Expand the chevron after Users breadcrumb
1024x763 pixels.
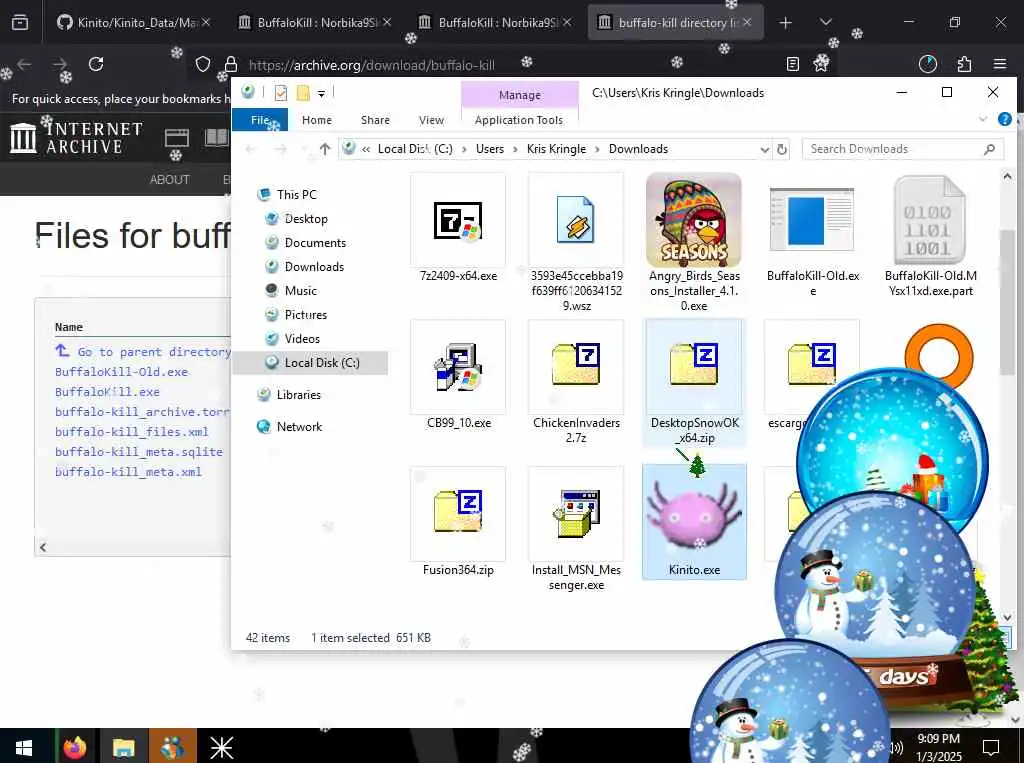click(515, 150)
